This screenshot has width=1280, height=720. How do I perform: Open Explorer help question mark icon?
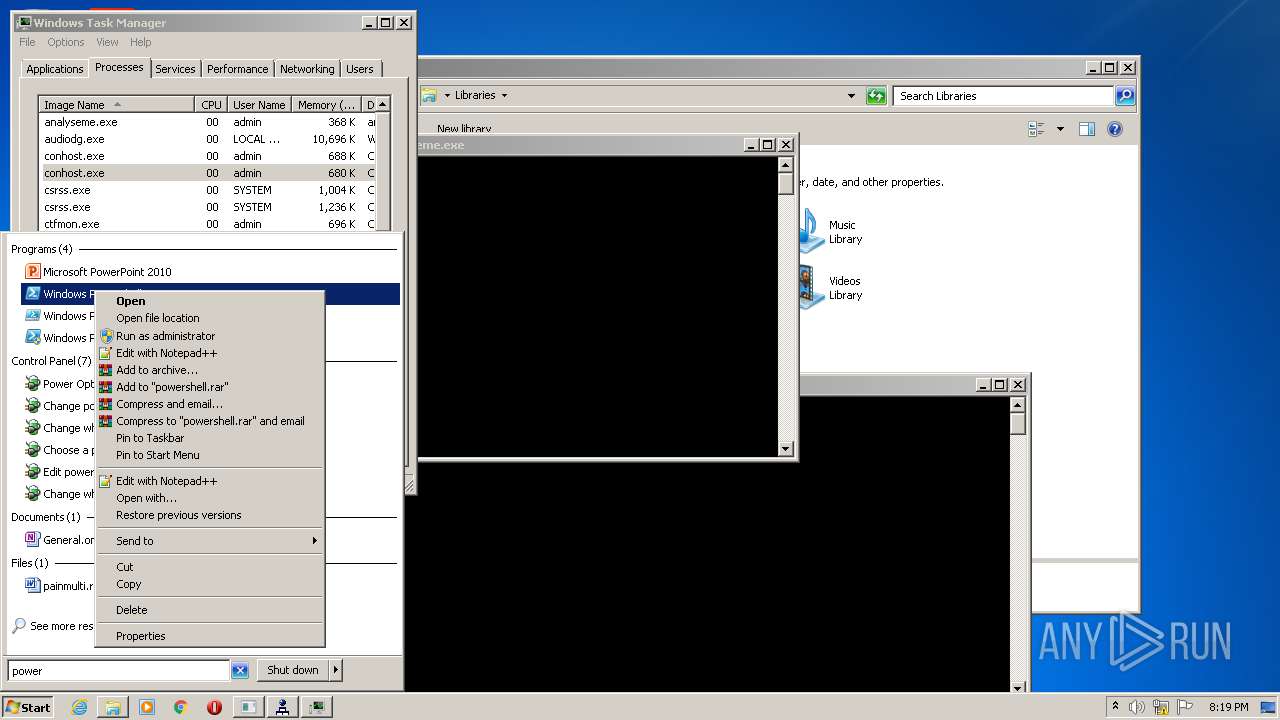1115,129
